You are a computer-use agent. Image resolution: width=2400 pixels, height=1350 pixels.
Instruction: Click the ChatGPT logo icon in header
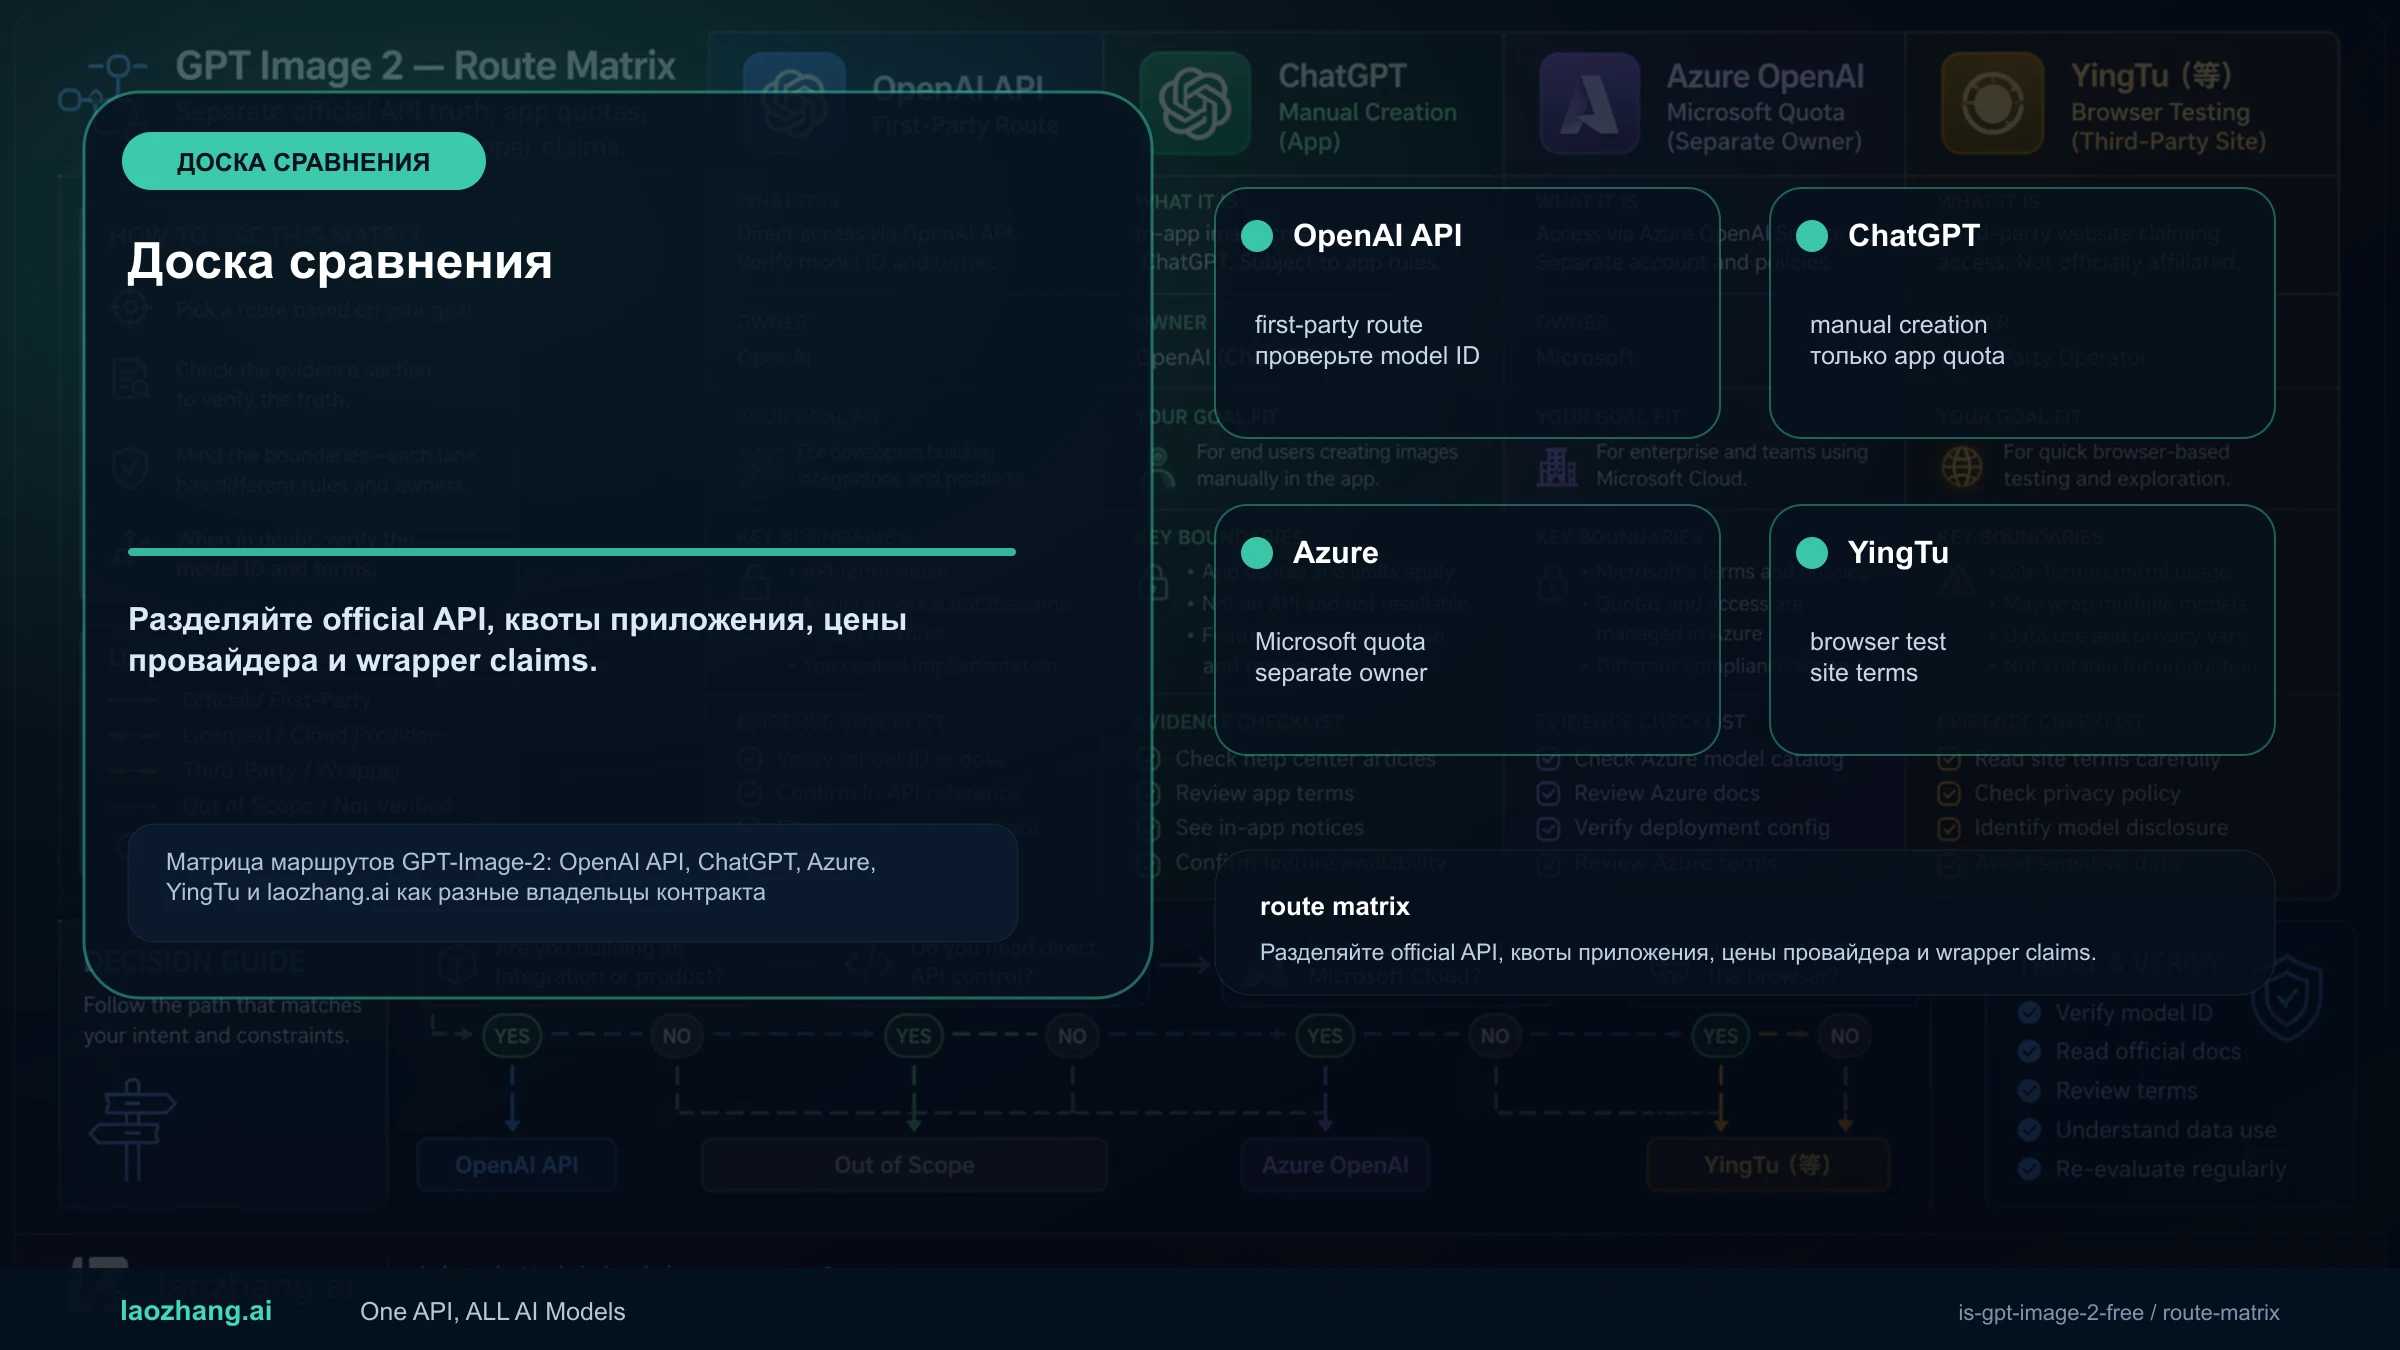pos(1195,103)
